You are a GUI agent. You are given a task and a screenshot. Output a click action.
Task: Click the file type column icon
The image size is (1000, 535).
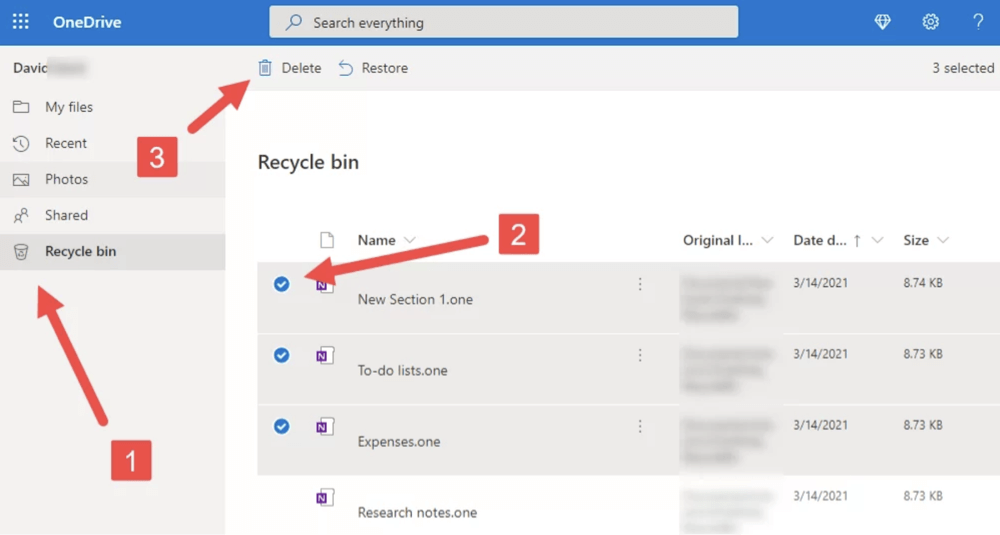[x=327, y=240]
